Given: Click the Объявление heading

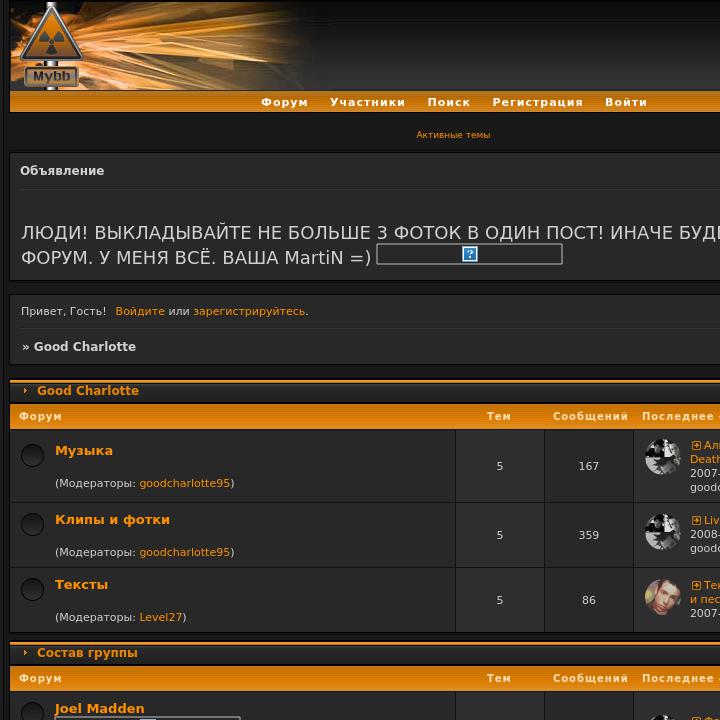Looking at the screenshot, I should pos(62,170).
